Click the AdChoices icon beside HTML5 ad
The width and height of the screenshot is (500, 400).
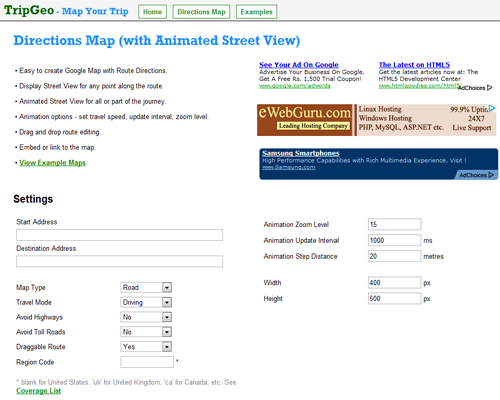[x=489, y=88]
